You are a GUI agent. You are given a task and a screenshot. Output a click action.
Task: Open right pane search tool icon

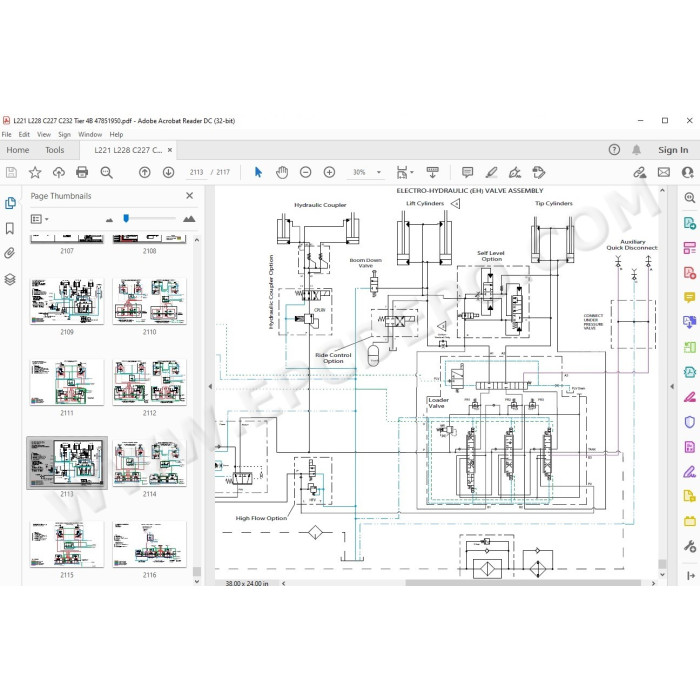tap(689, 198)
